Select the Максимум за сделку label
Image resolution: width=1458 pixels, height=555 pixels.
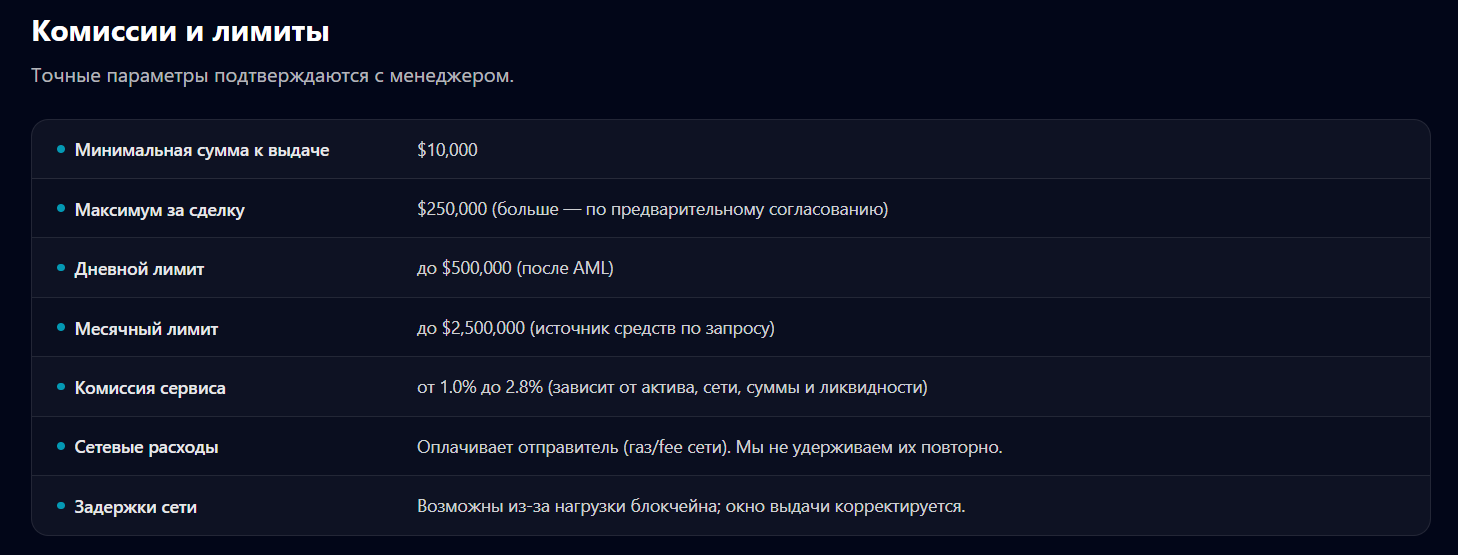[x=159, y=210]
